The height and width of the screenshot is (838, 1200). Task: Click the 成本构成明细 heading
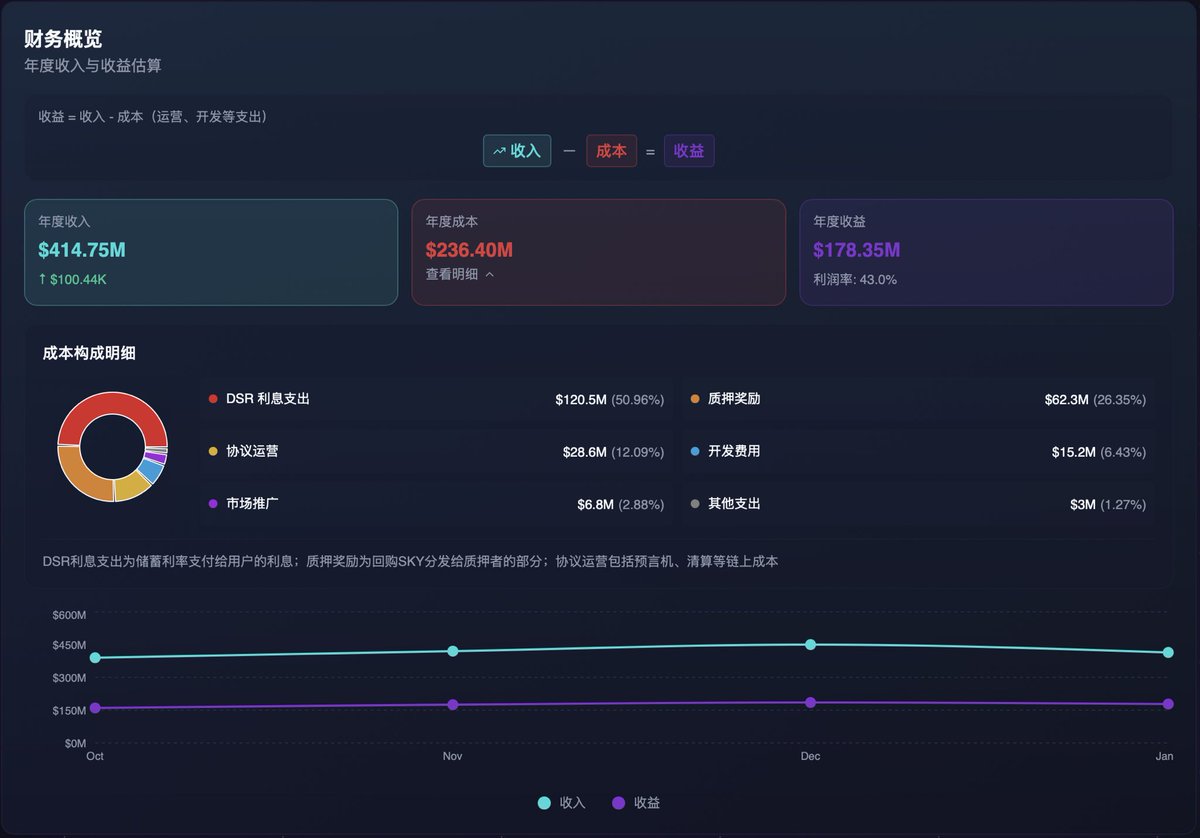(89, 353)
